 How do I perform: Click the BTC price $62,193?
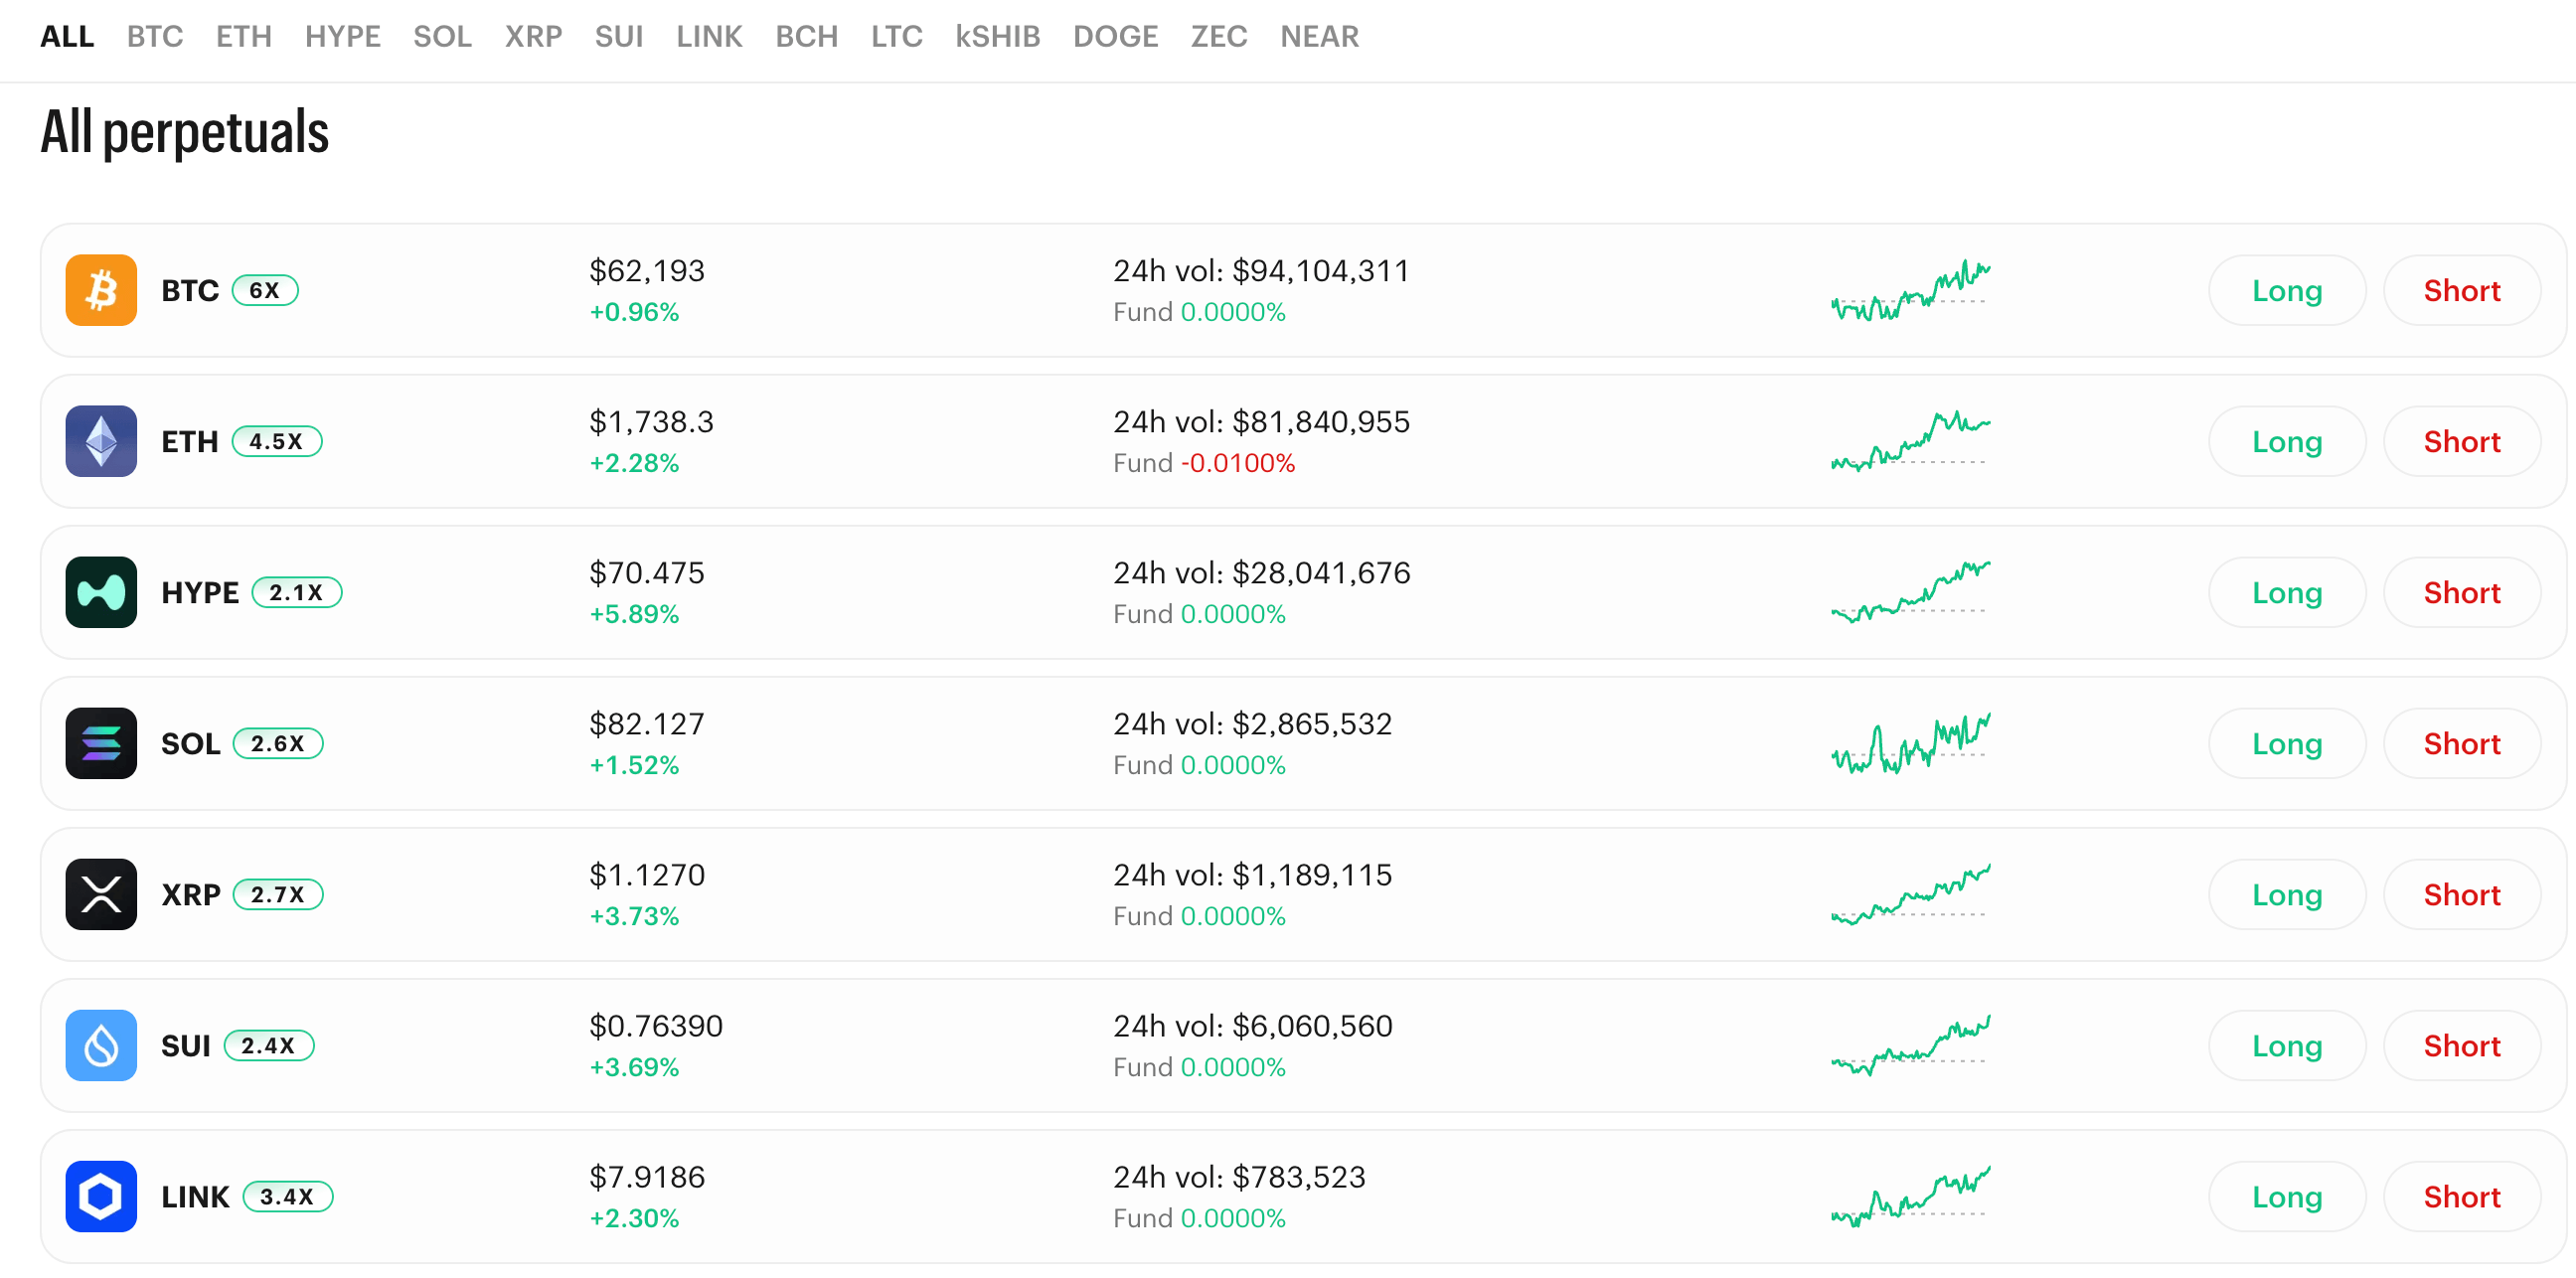[647, 271]
